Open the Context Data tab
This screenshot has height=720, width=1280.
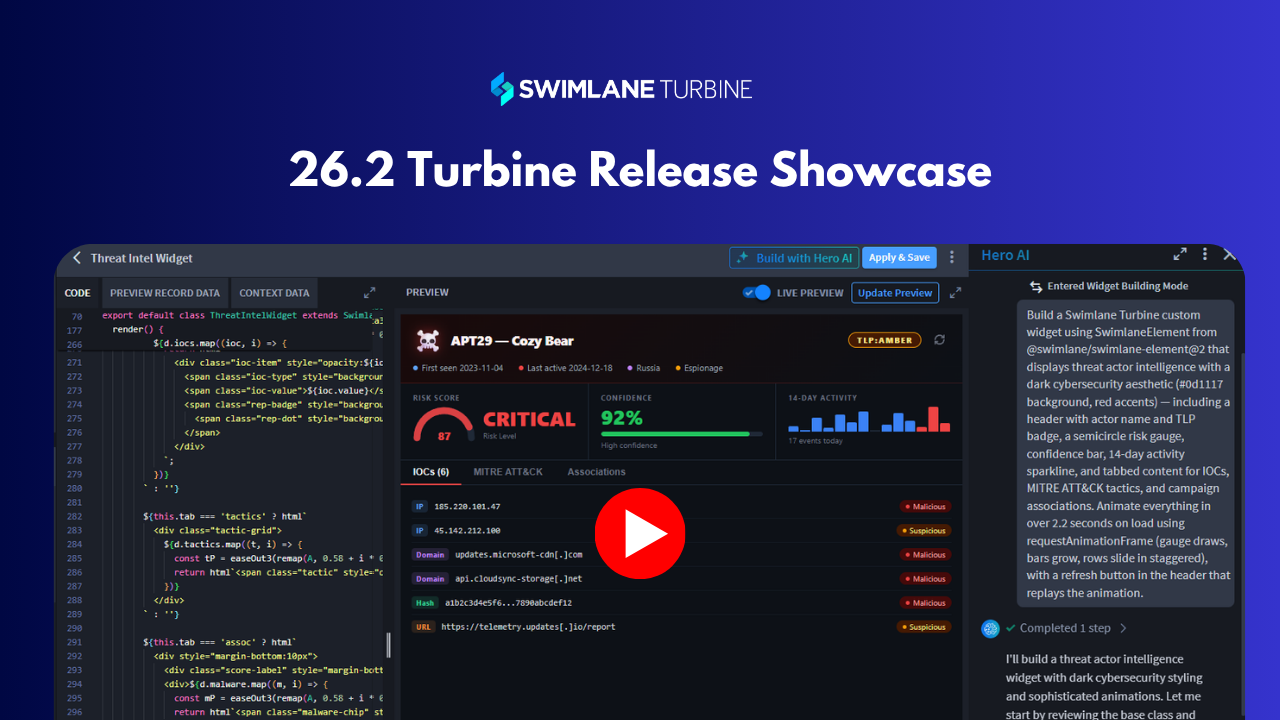[x=274, y=293]
